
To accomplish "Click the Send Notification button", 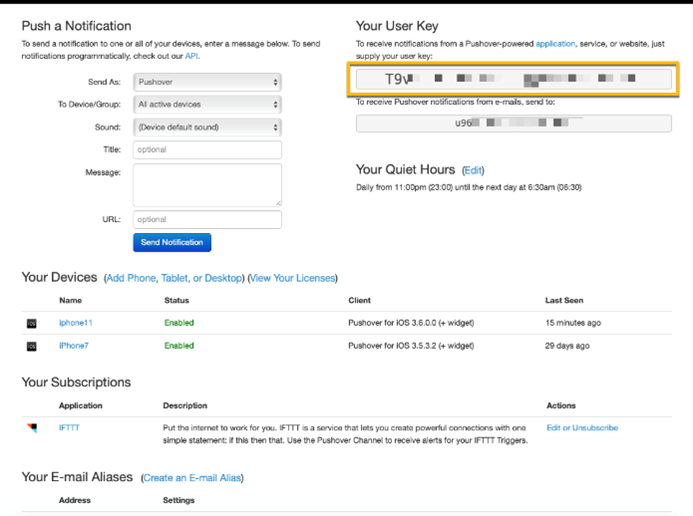I will tap(172, 243).
